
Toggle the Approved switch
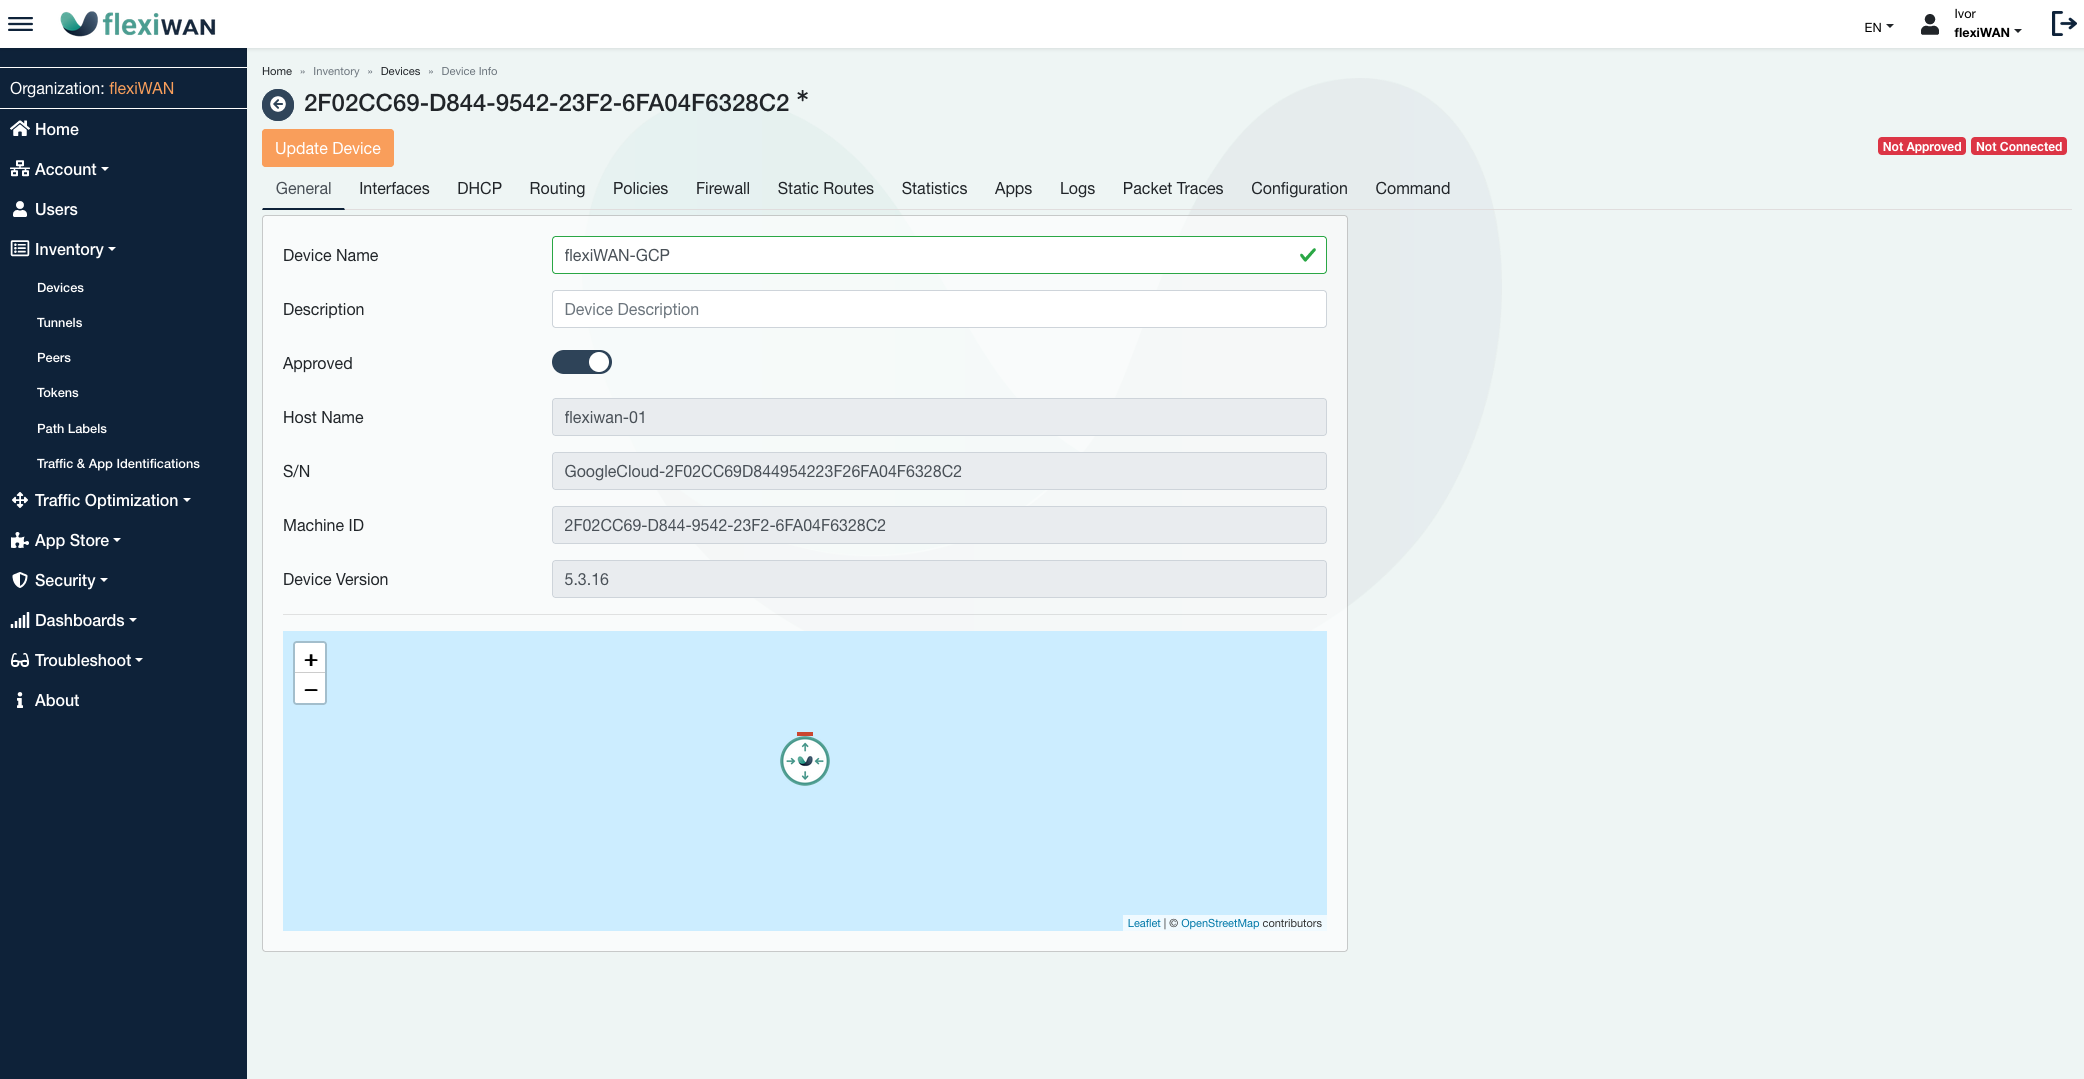coord(582,362)
